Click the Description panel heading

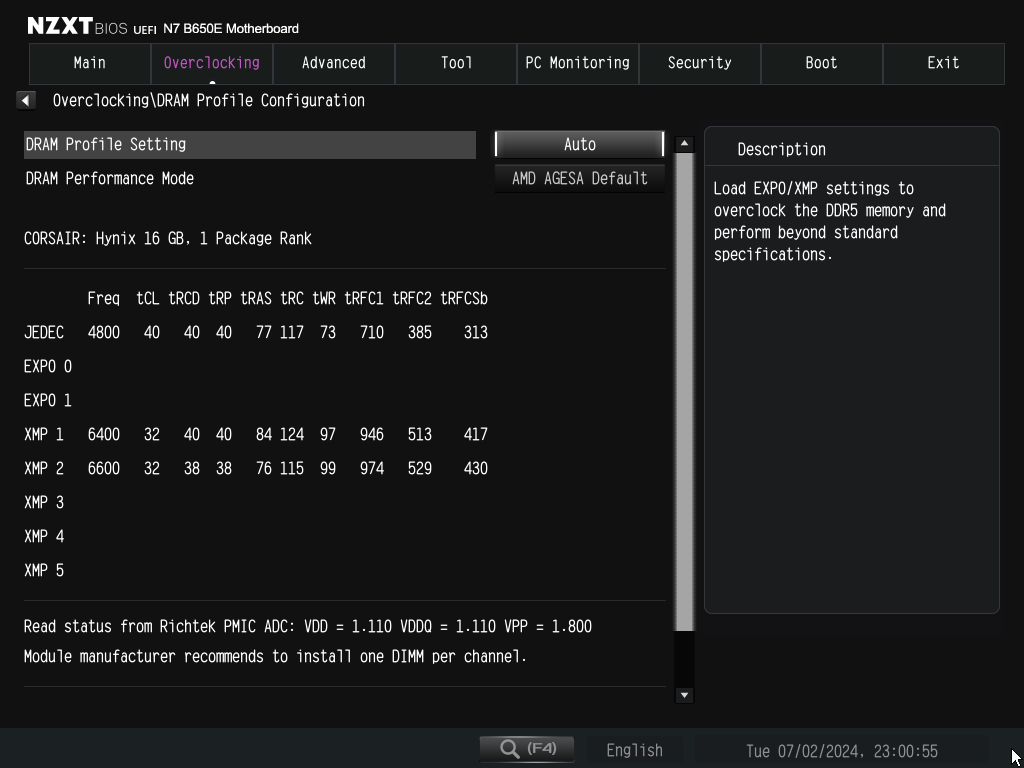coord(781,150)
